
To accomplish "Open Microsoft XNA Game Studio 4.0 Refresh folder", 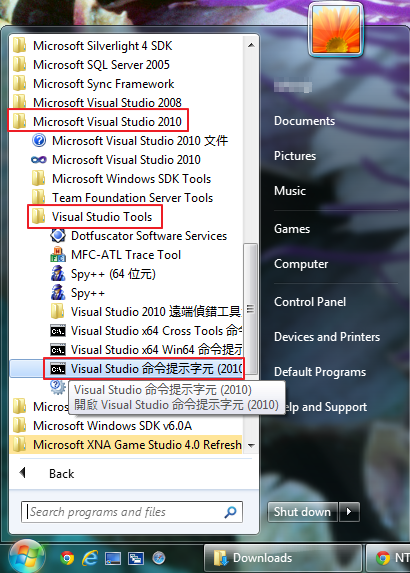I will [x=126, y=445].
